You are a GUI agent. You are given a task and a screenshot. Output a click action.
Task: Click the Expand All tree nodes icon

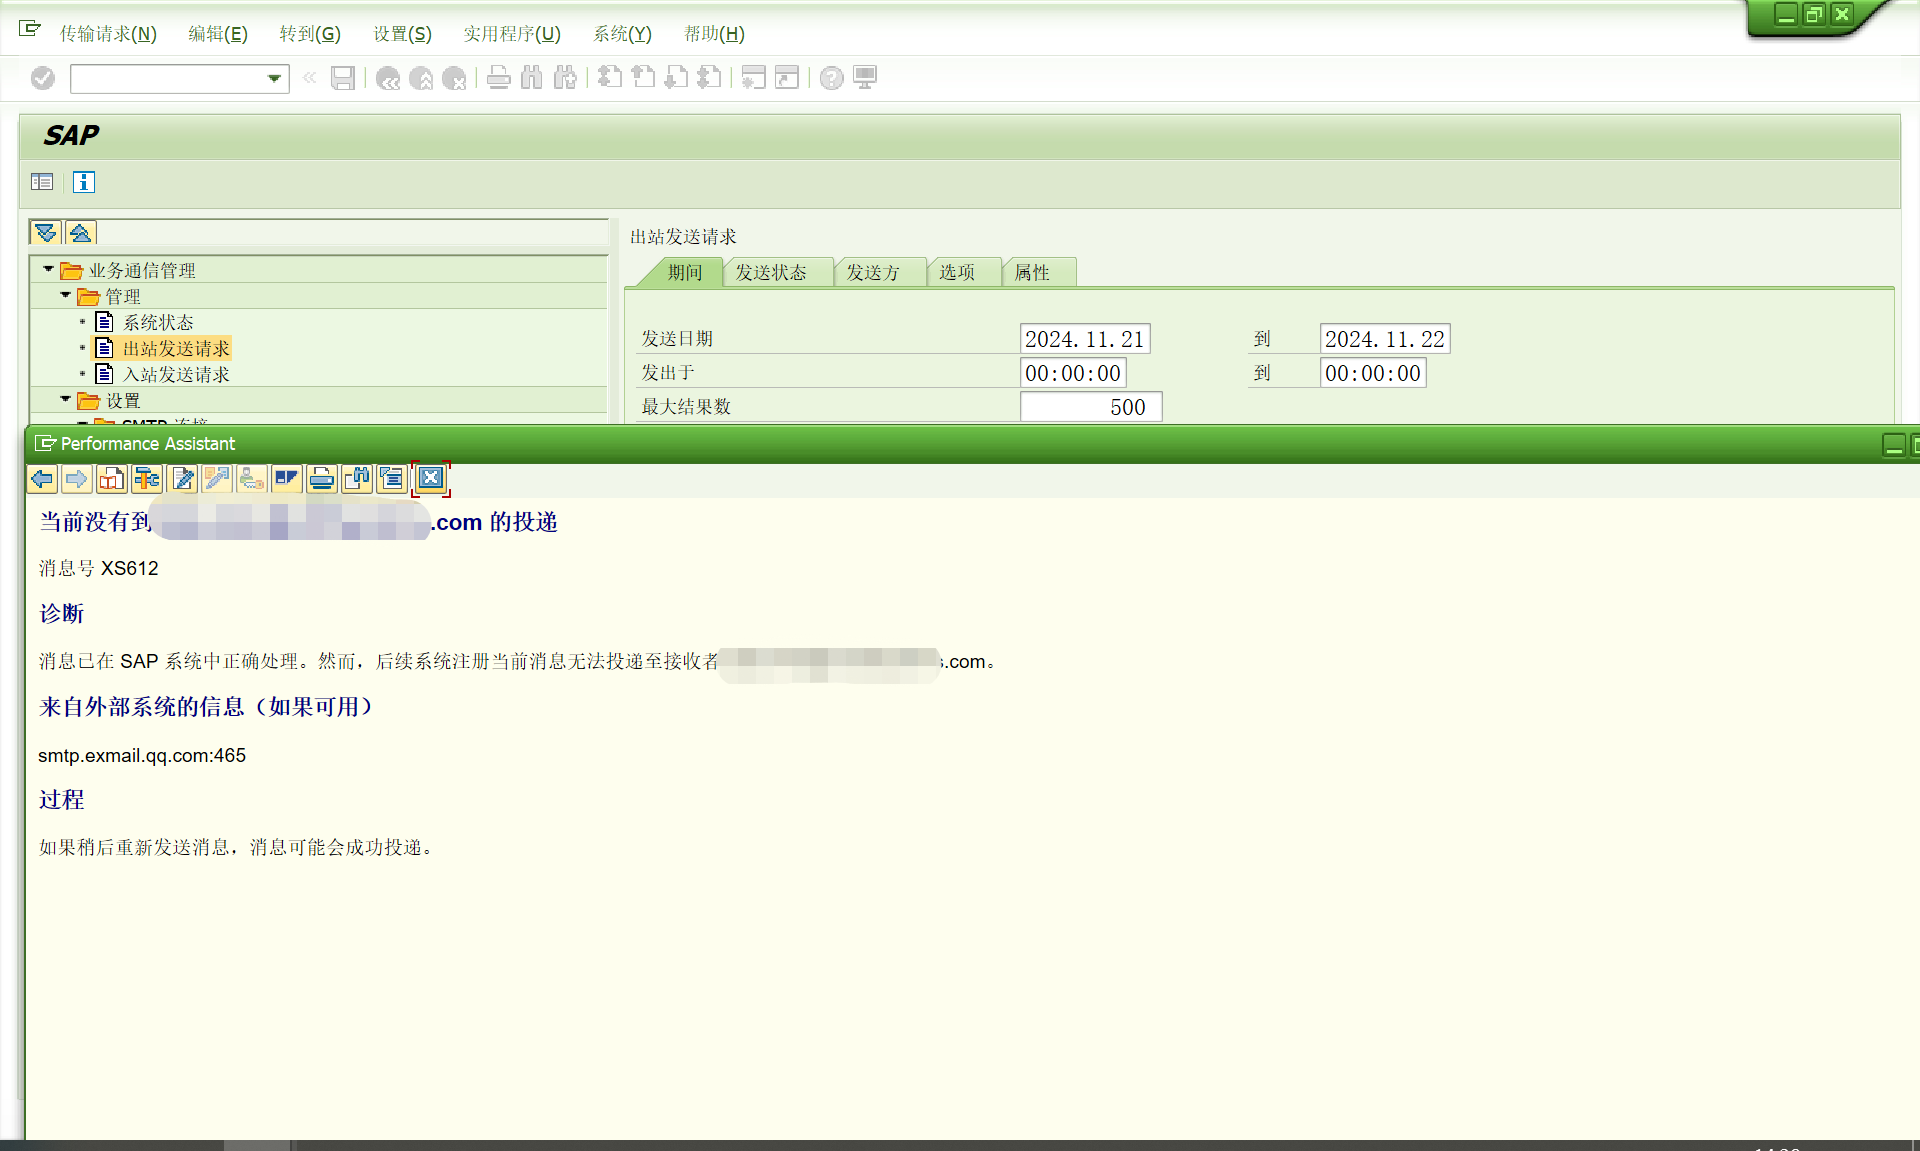pyautogui.click(x=46, y=233)
